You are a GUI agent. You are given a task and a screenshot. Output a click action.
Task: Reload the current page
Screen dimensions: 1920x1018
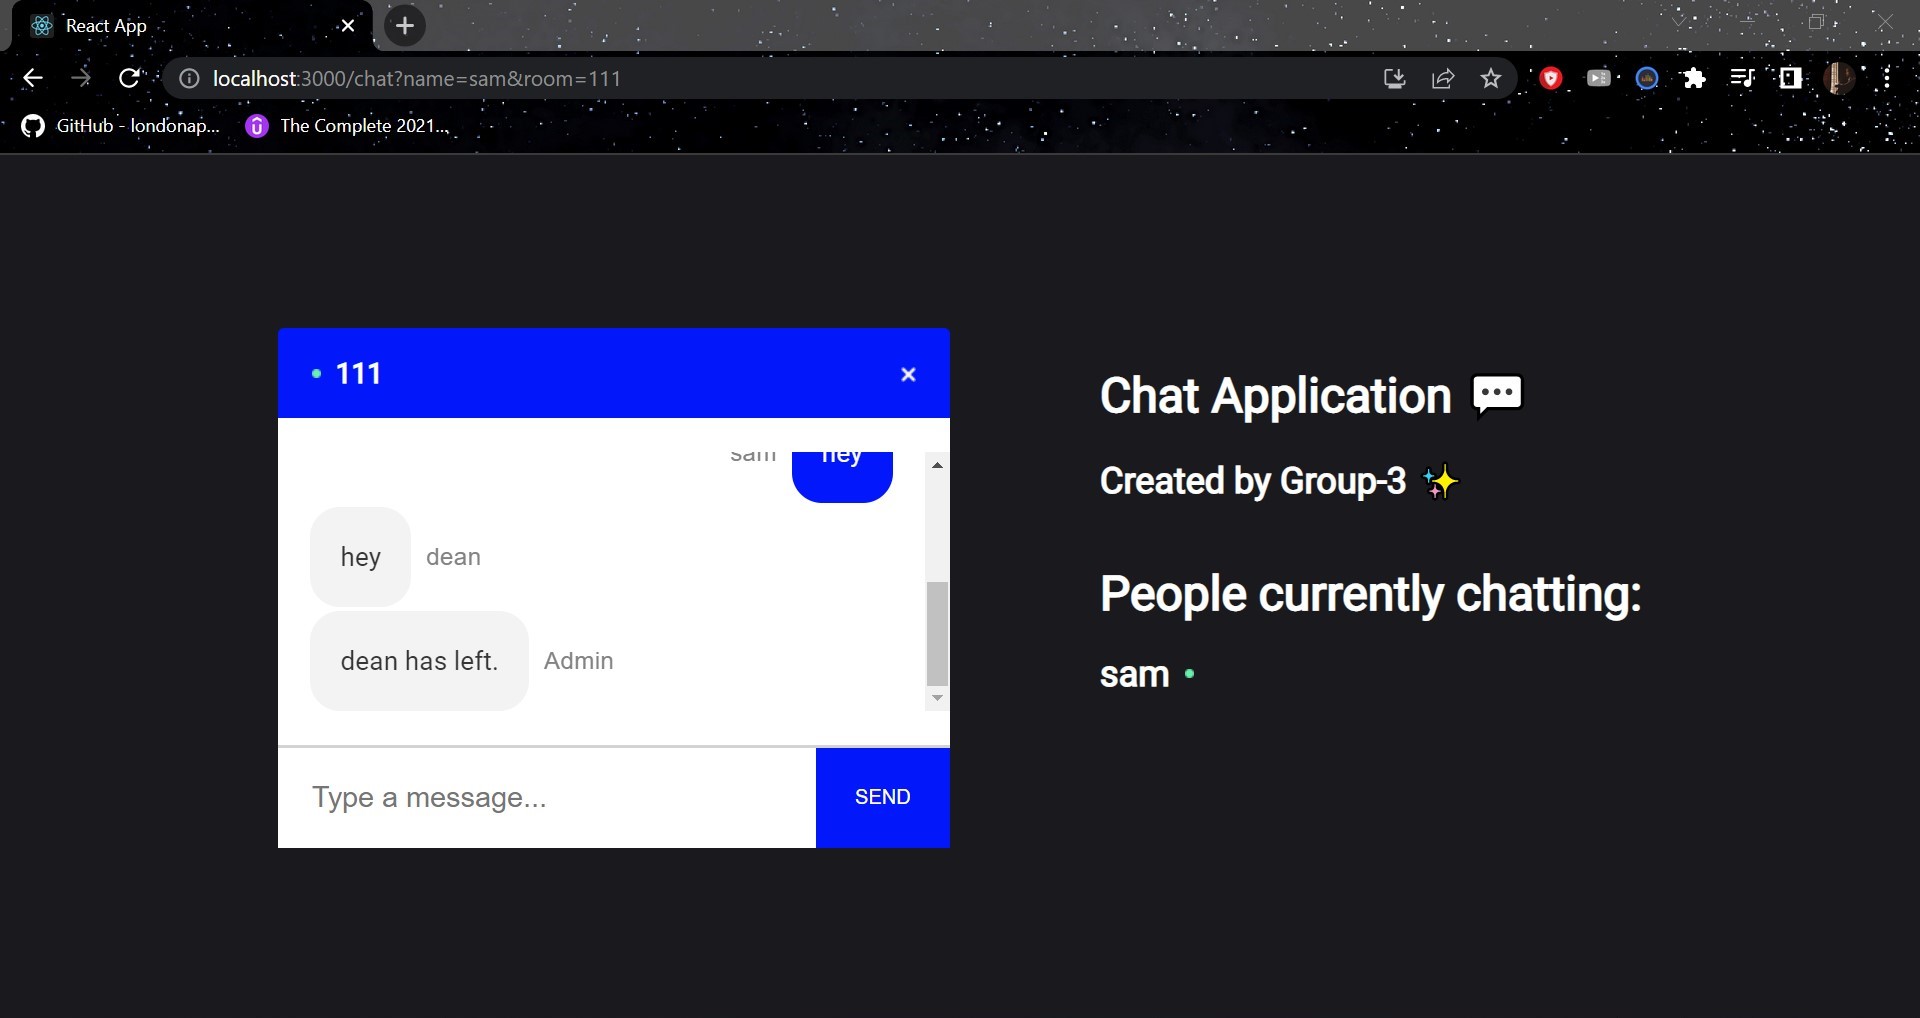click(x=129, y=78)
